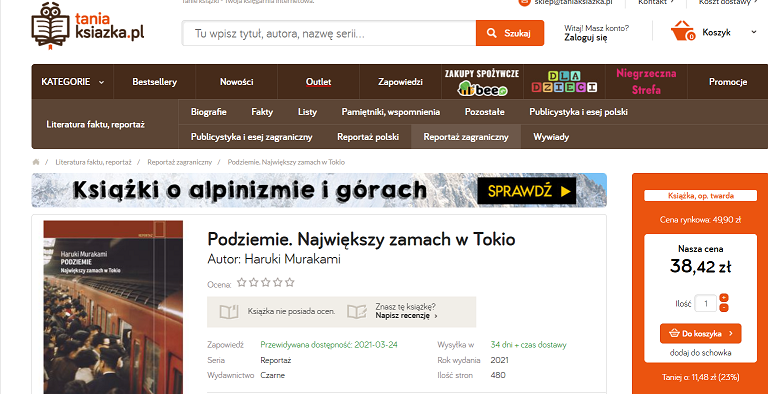This screenshot has height=394, width=768.
Task: Select Wywiady subcategory
Action: click(551, 137)
